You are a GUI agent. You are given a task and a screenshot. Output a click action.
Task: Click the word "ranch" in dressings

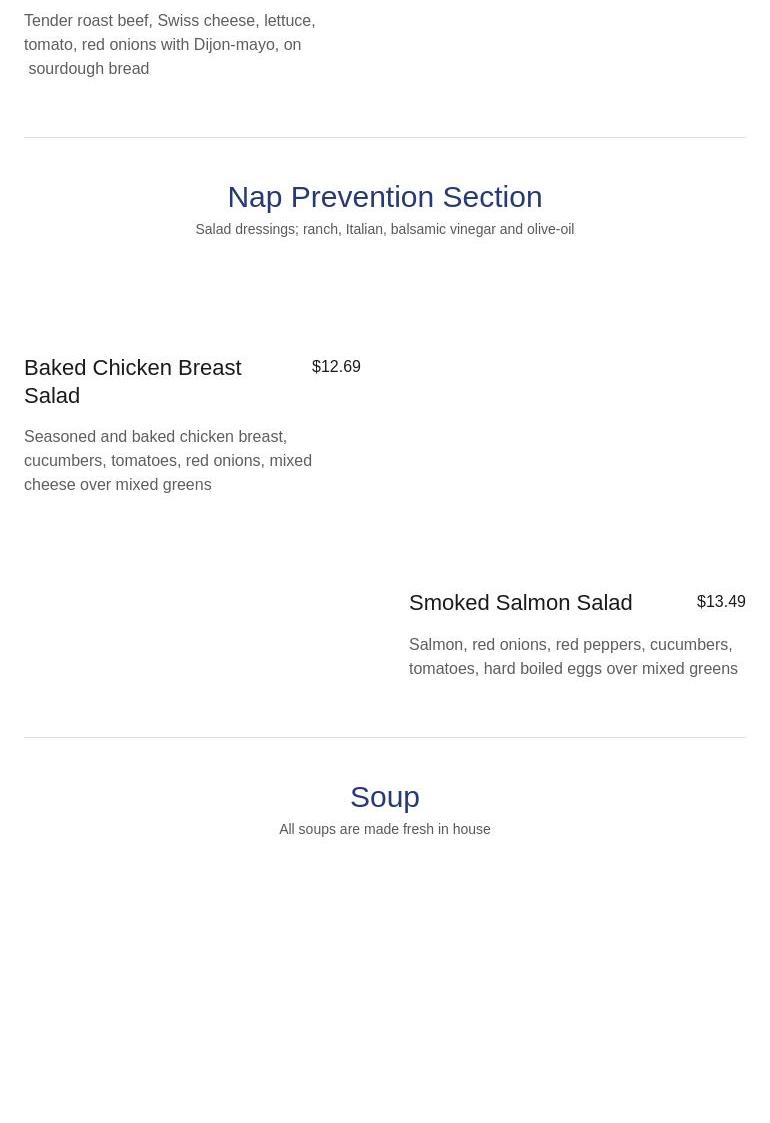320,229
